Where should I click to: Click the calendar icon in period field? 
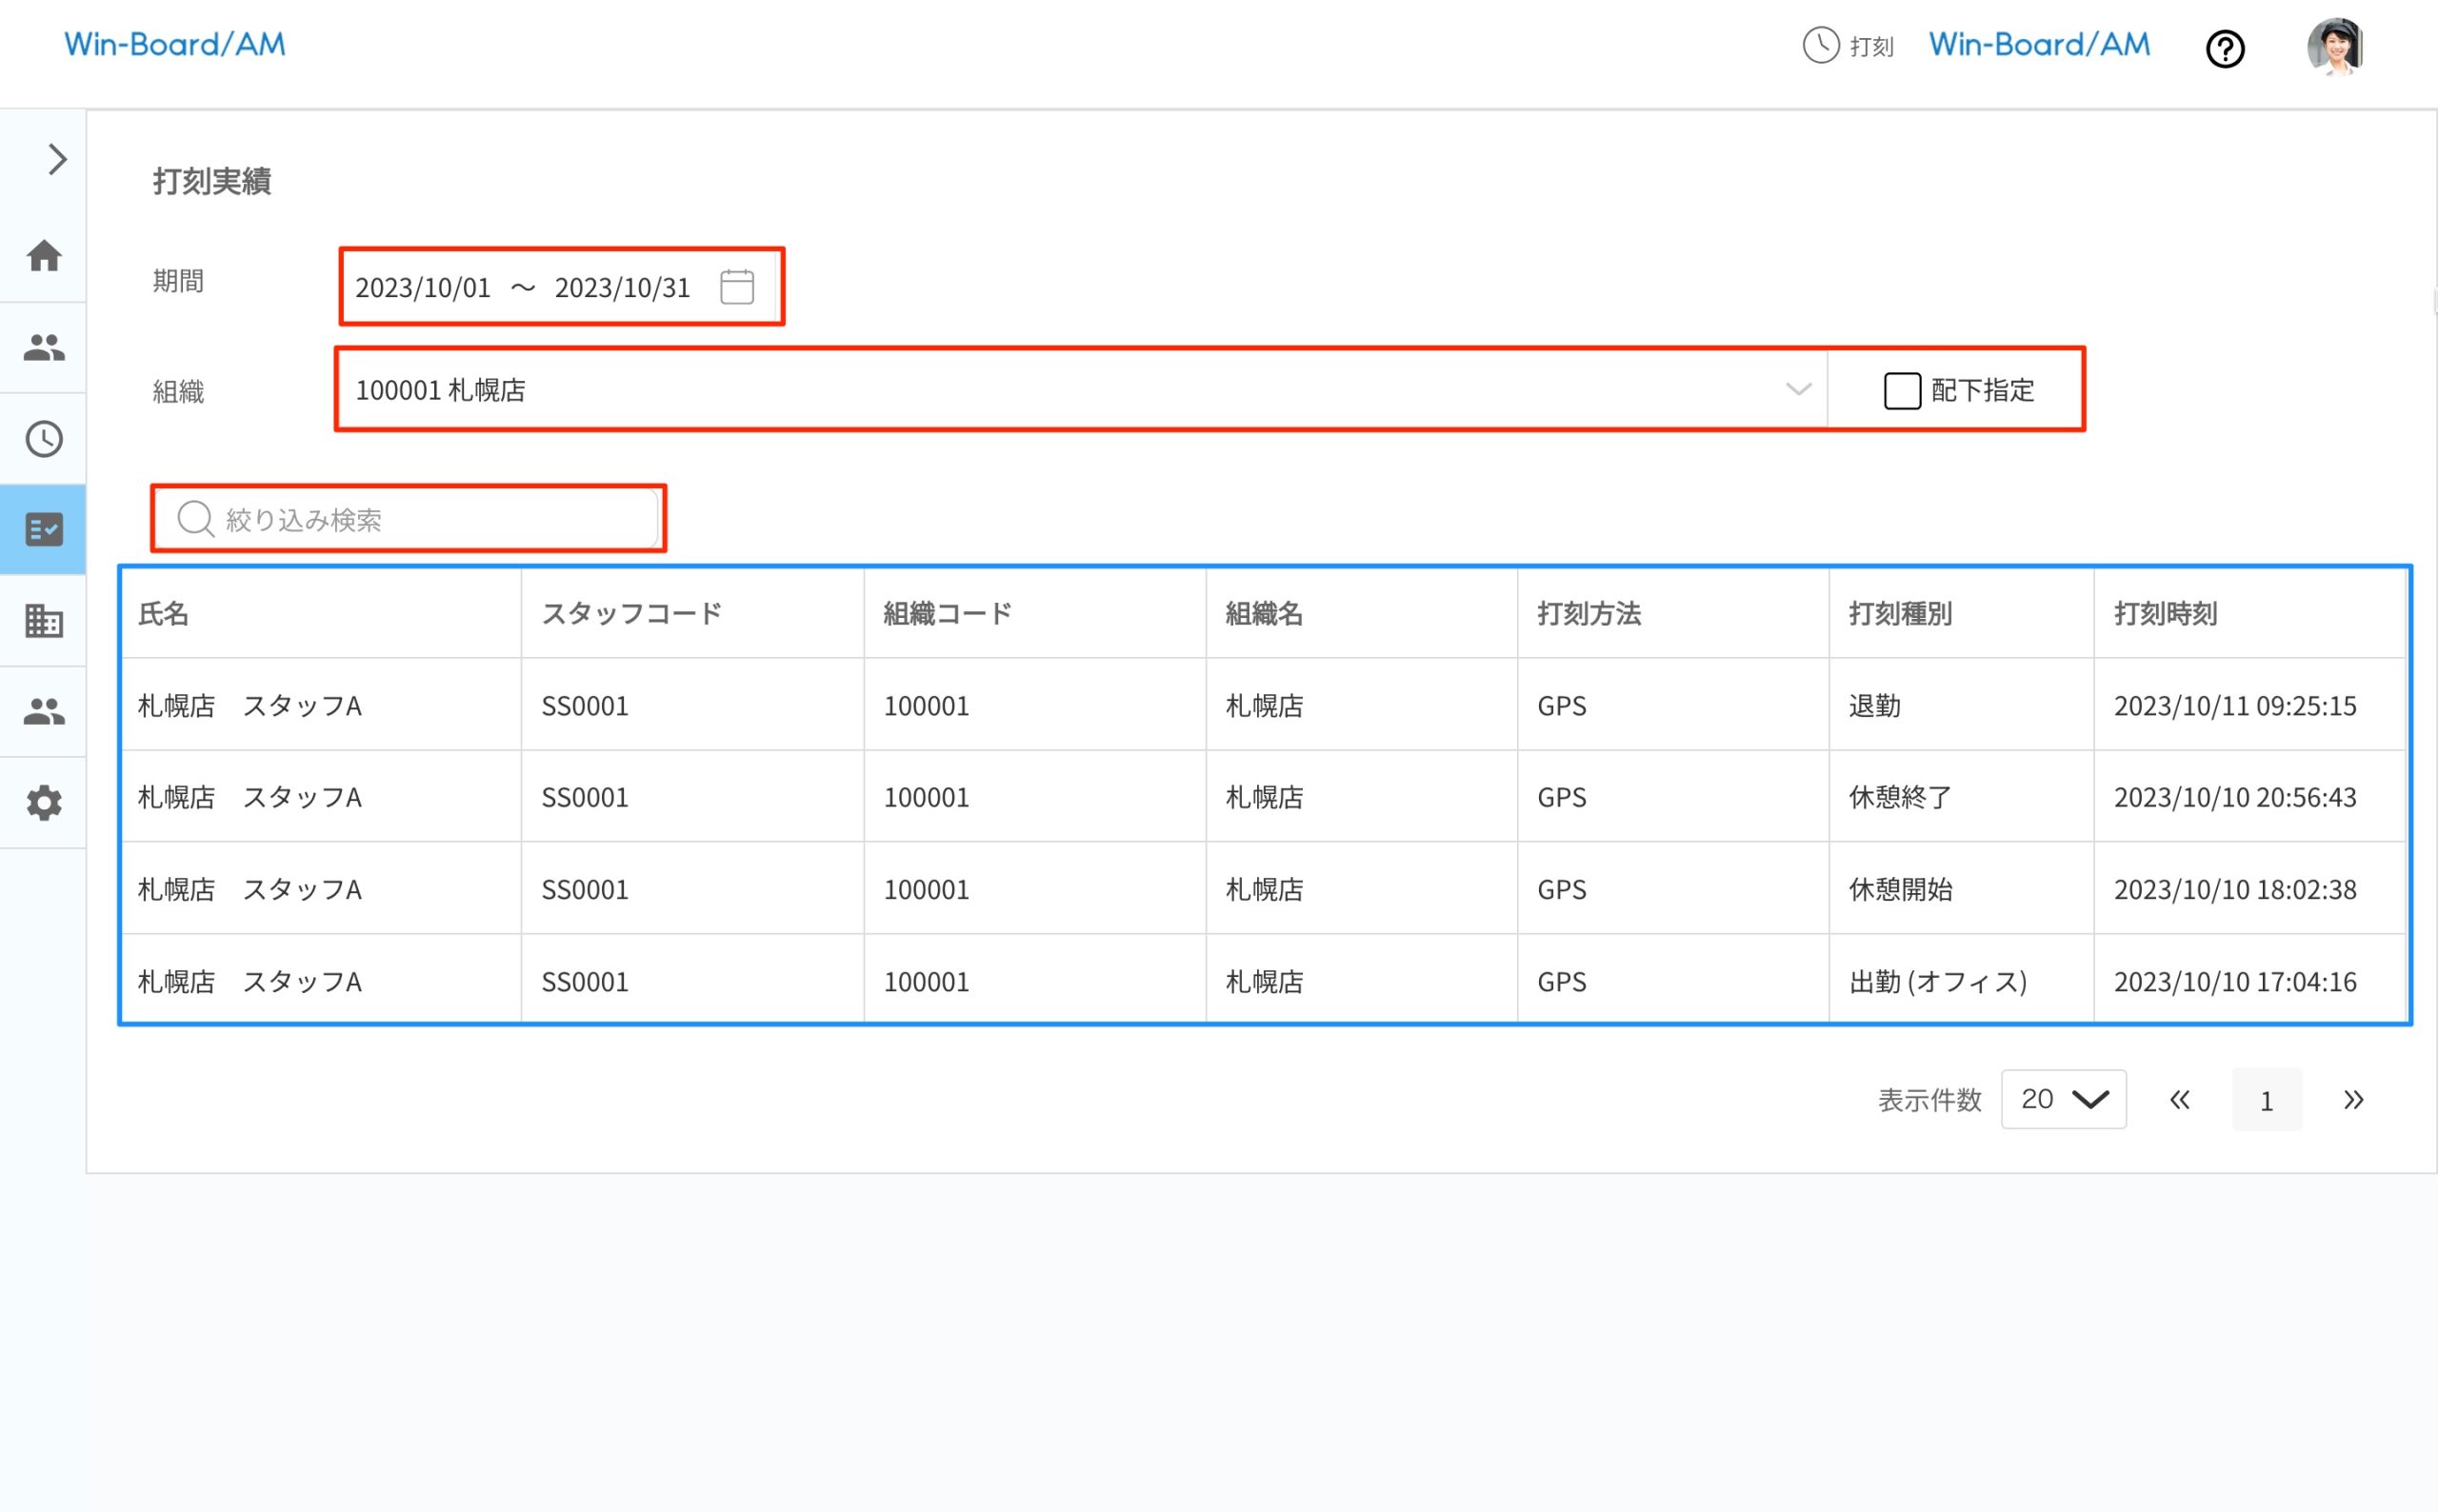point(737,287)
